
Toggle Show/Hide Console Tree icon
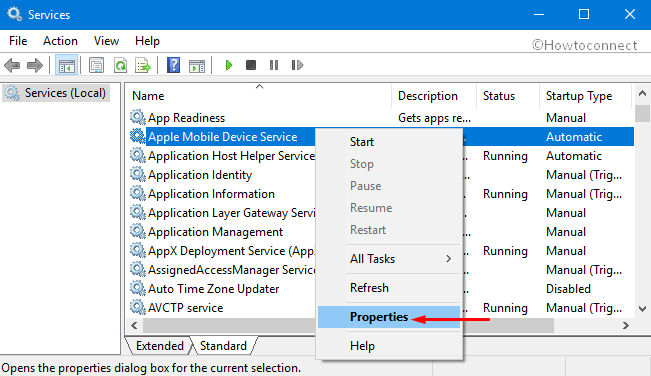click(x=66, y=65)
